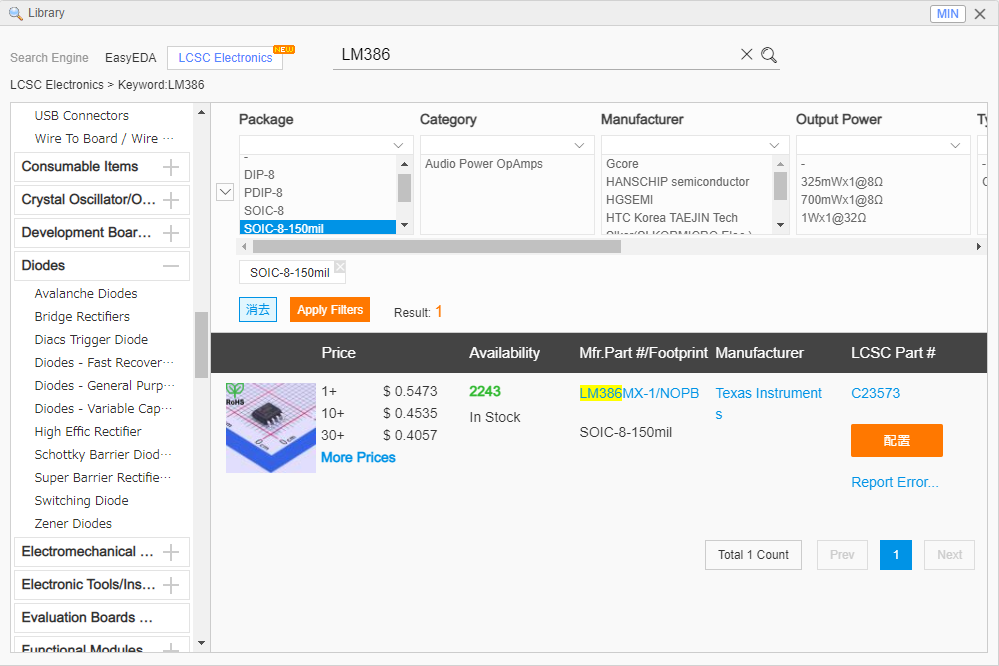Open the Texas Instruments manufacturer link
This screenshot has height=666, width=999.
coord(768,403)
